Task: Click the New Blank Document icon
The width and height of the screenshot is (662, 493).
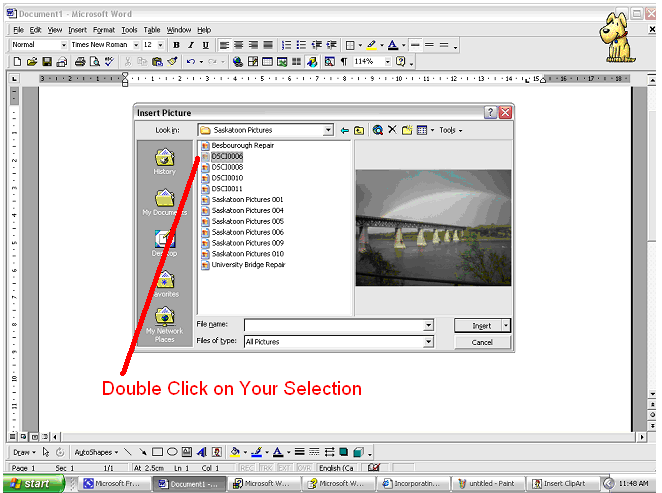Action: point(17,62)
